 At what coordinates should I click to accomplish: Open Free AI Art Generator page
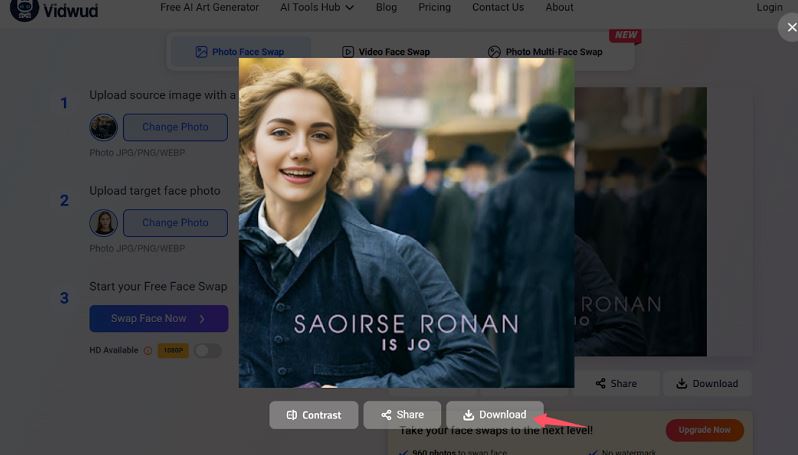[209, 7]
